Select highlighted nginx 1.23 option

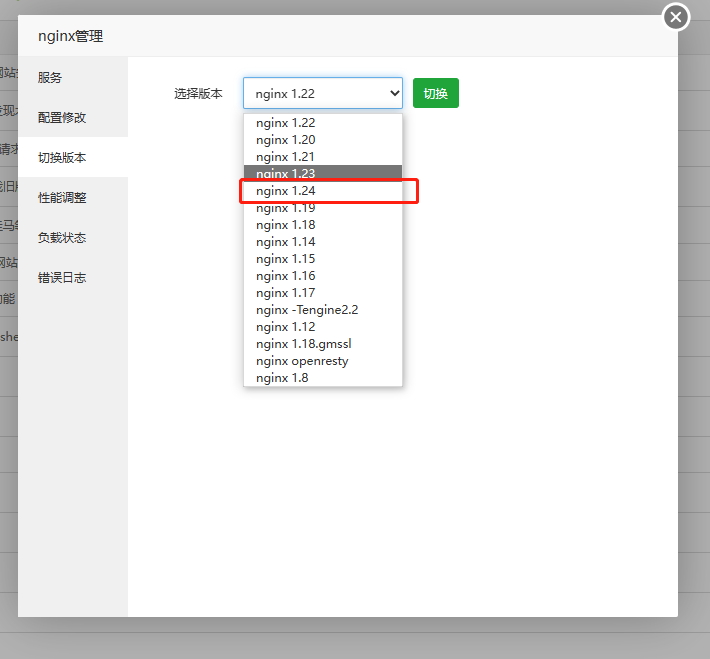tap(323, 173)
